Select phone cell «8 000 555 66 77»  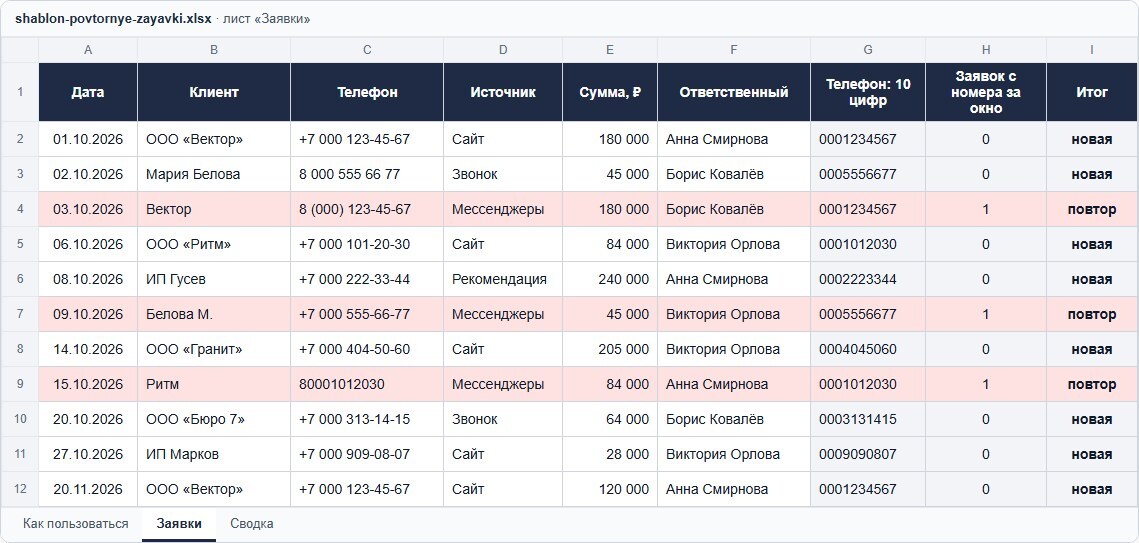click(x=367, y=174)
